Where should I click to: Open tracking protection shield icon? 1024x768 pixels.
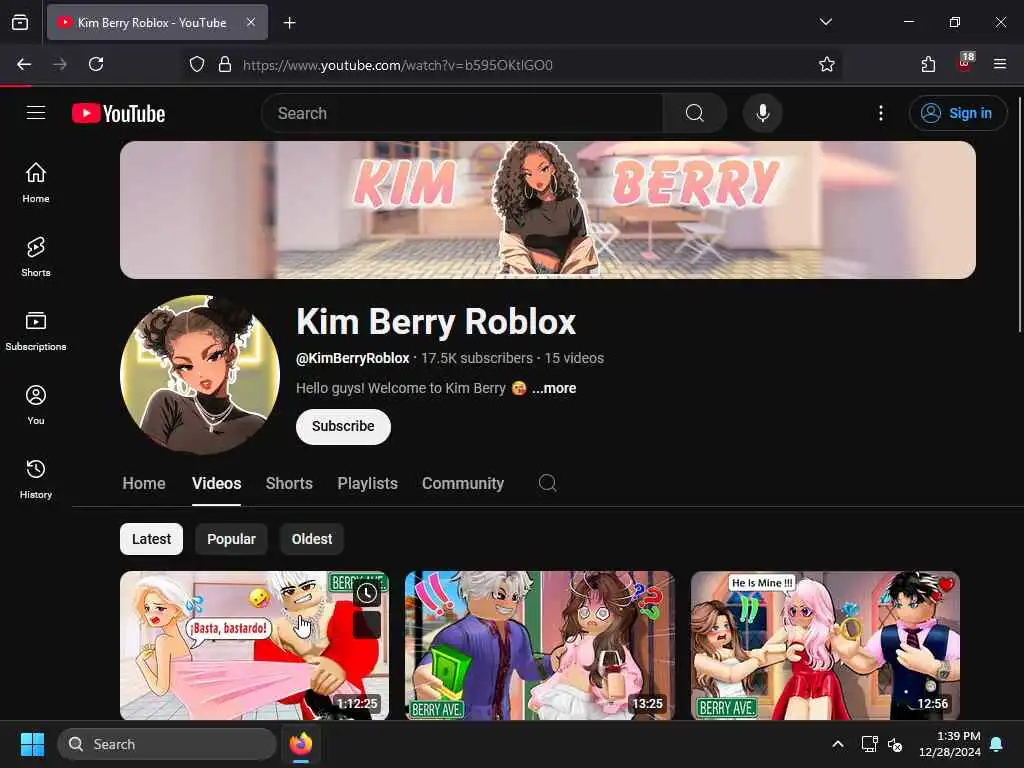[x=197, y=64]
